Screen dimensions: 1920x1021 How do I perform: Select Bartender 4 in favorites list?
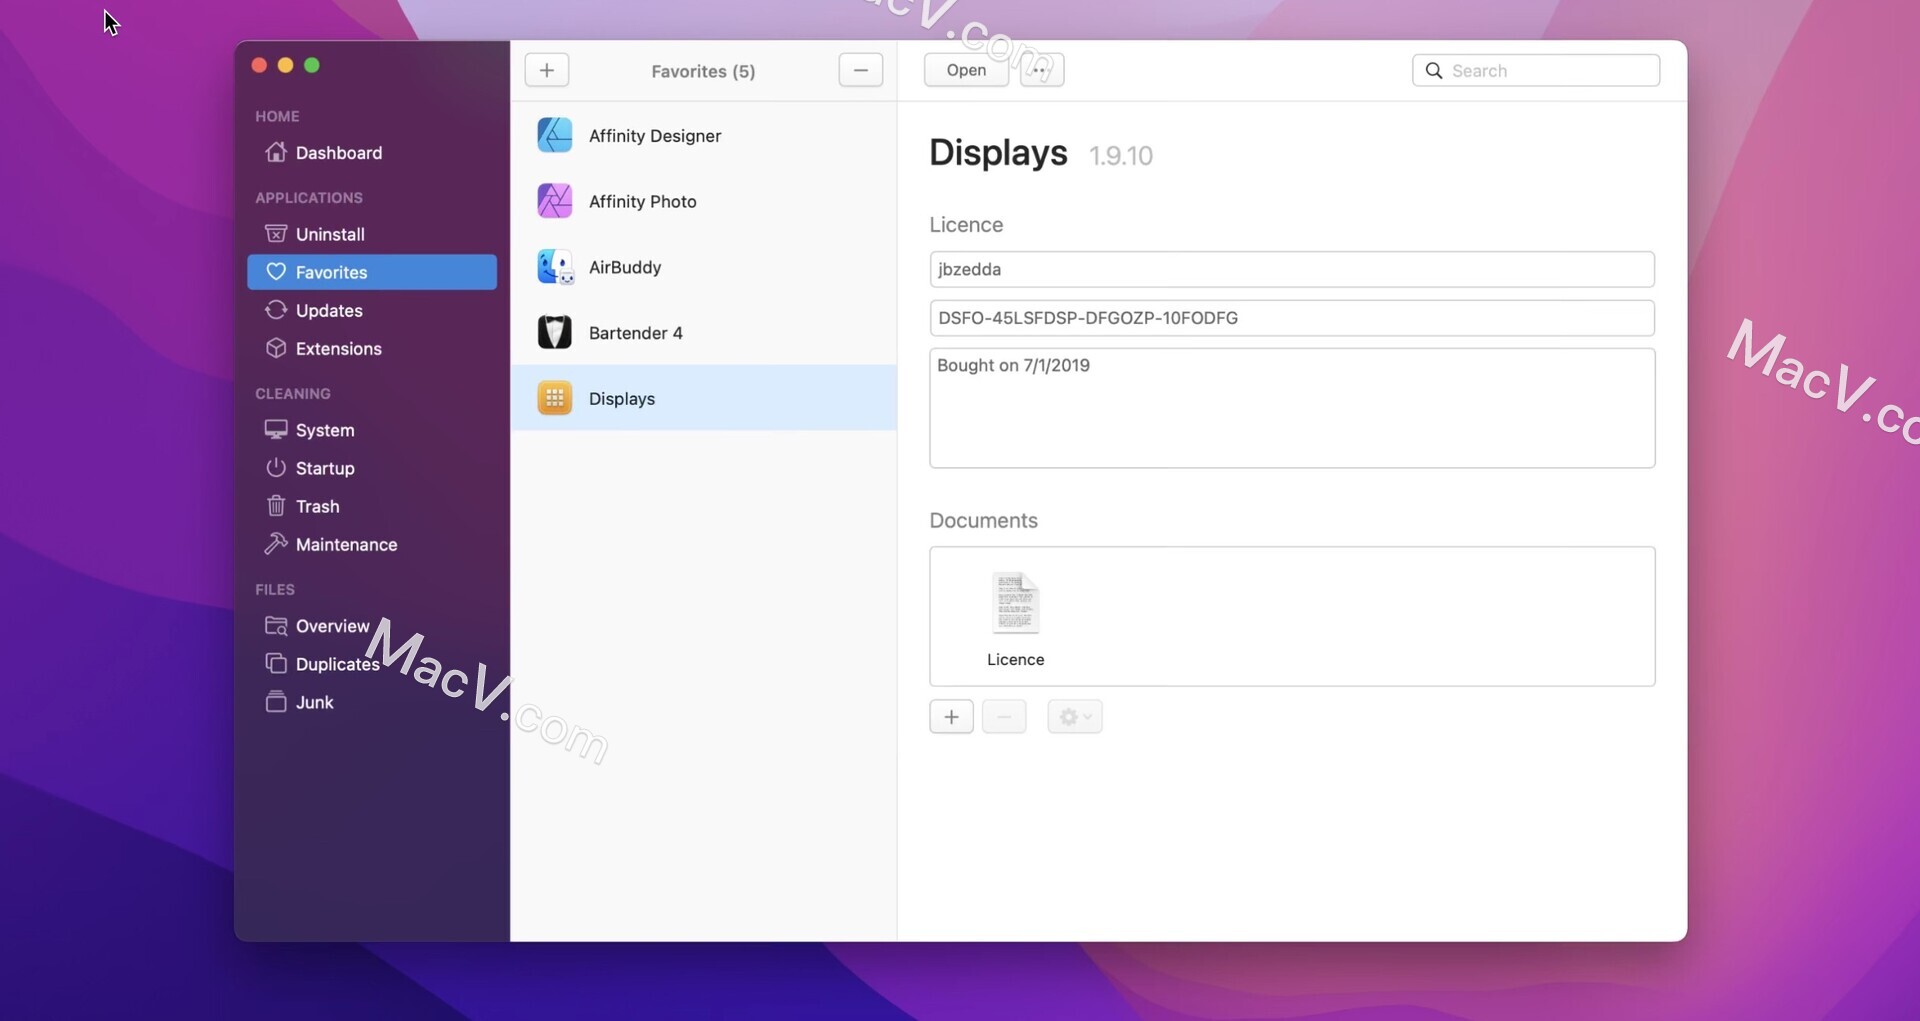click(x=704, y=333)
